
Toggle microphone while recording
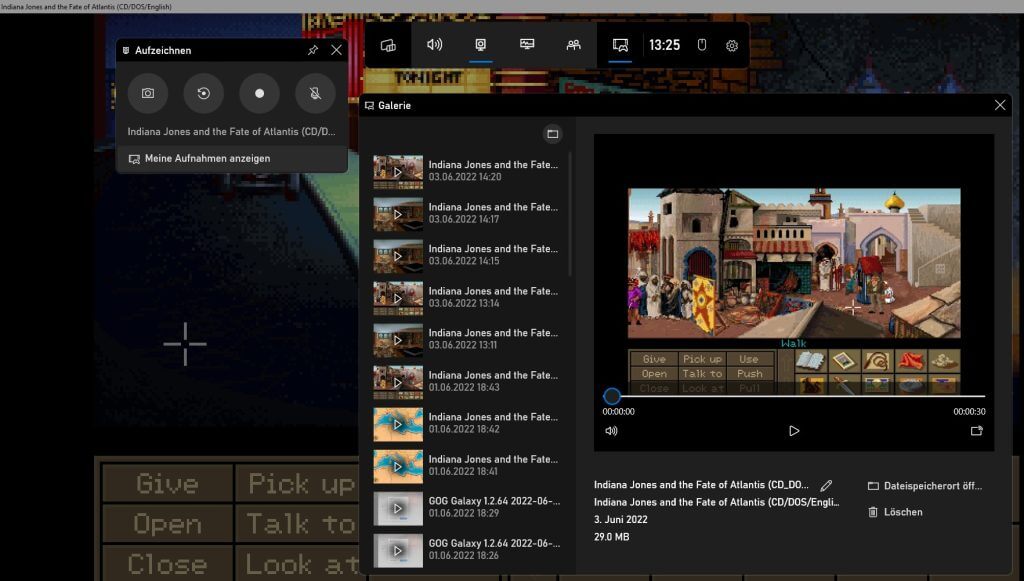pyautogui.click(x=315, y=93)
